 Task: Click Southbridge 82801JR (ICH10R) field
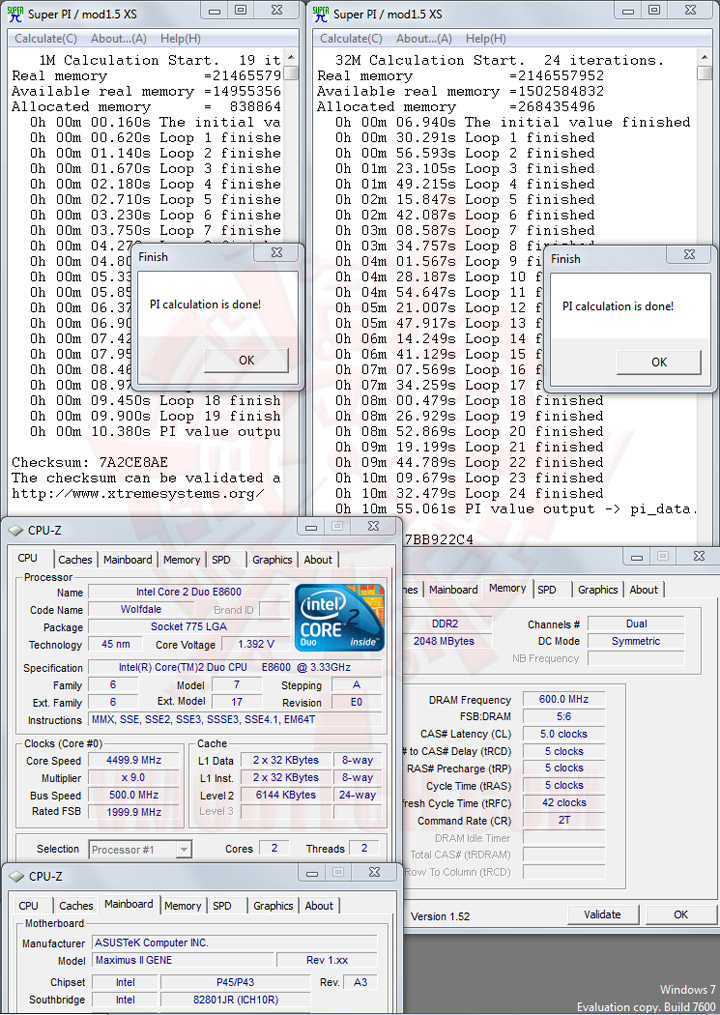pos(235,999)
